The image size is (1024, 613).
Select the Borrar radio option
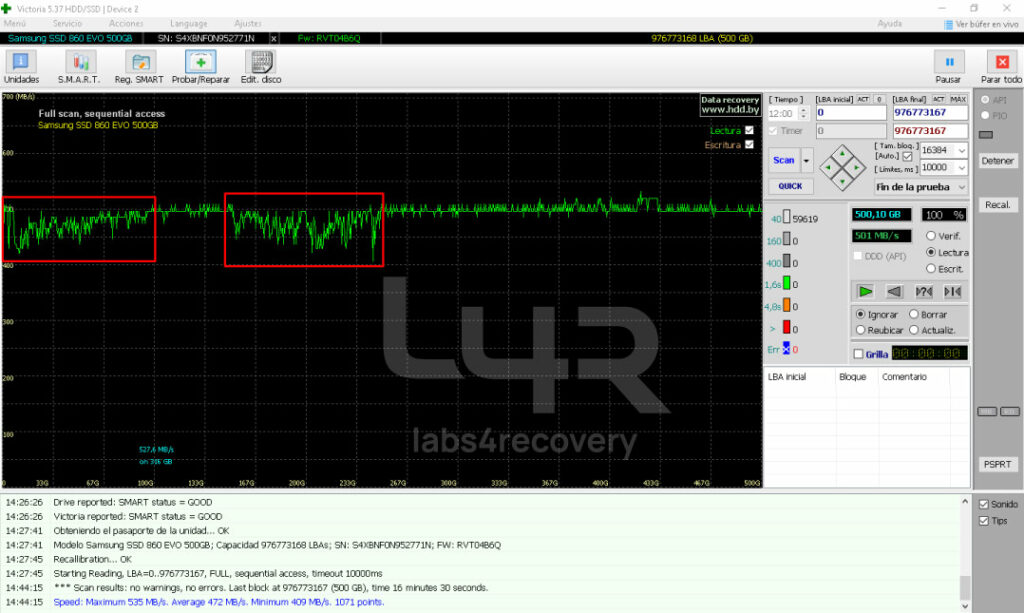(x=914, y=314)
